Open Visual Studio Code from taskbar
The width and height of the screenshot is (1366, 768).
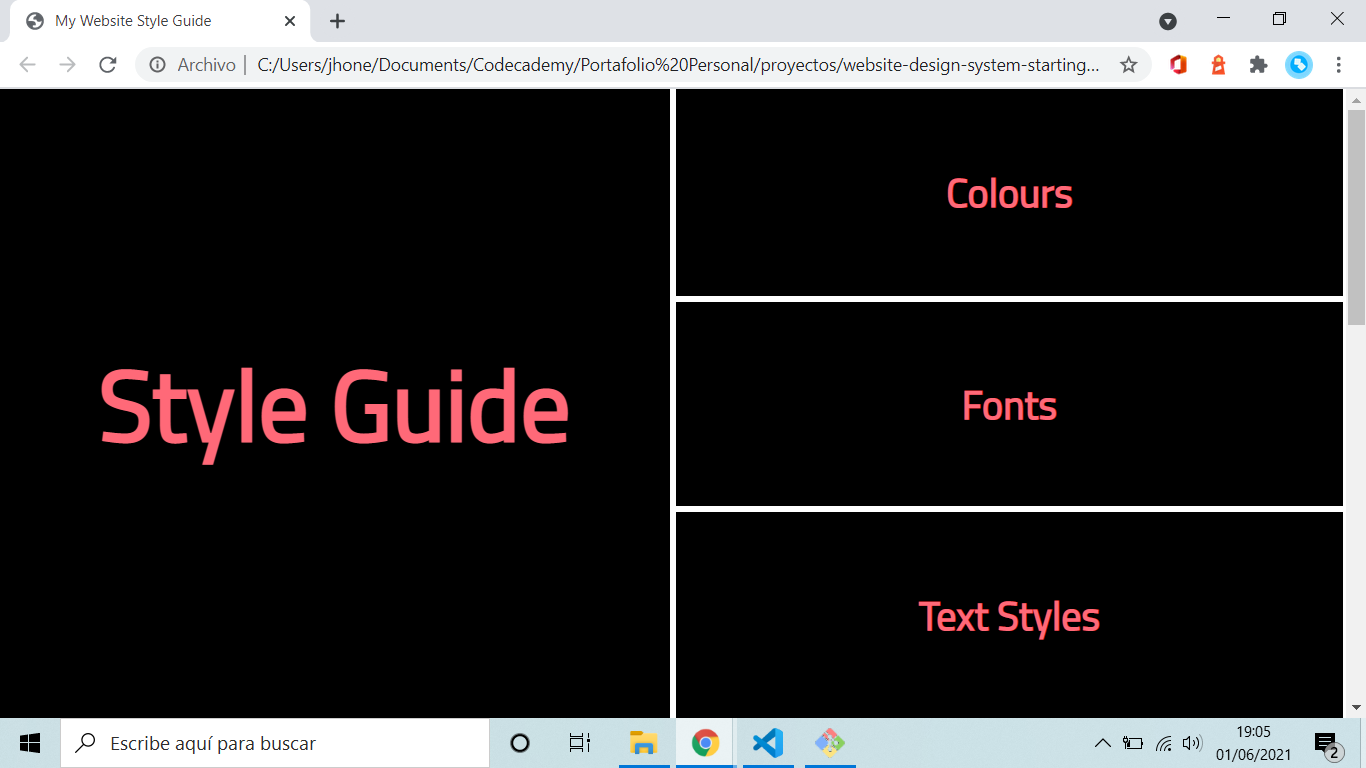point(768,743)
